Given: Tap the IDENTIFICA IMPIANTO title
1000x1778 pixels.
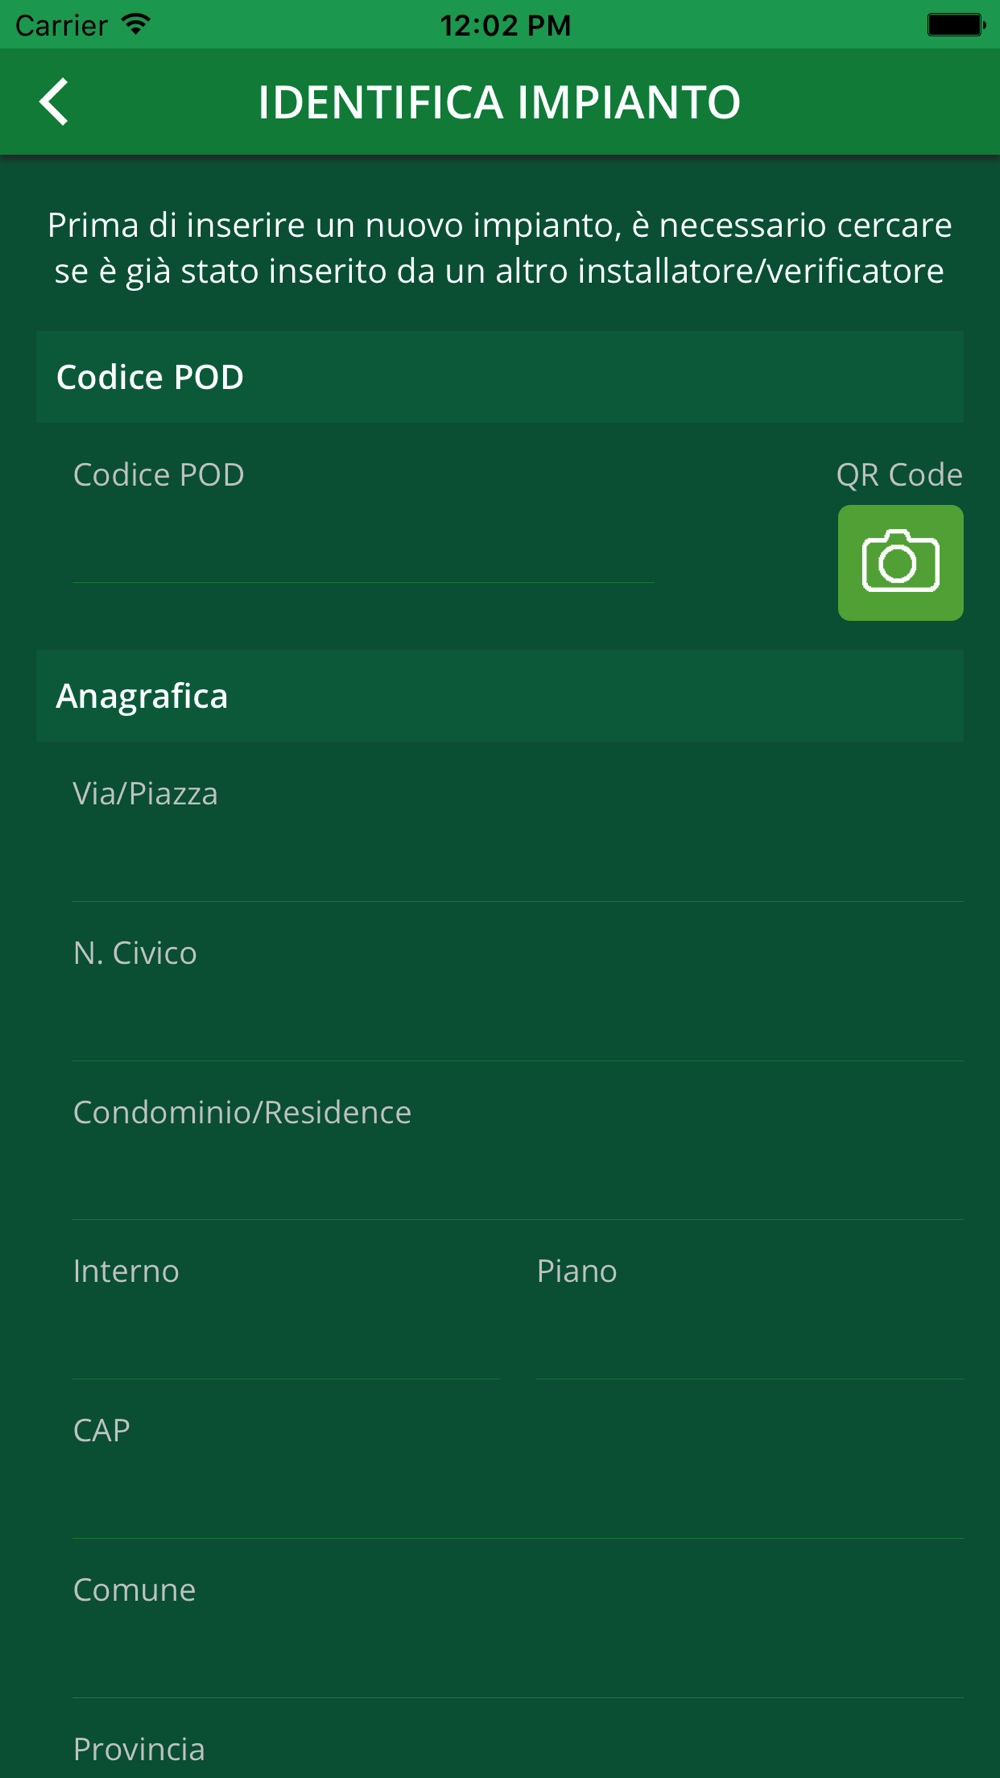Looking at the screenshot, I should pyautogui.click(x=499, y=102).
